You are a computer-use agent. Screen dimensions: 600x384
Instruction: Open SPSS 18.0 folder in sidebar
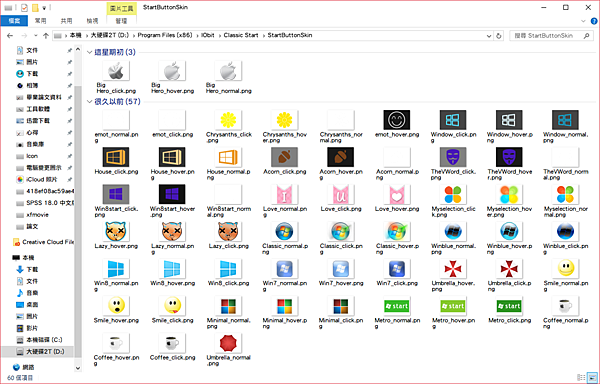pos(45,203)
